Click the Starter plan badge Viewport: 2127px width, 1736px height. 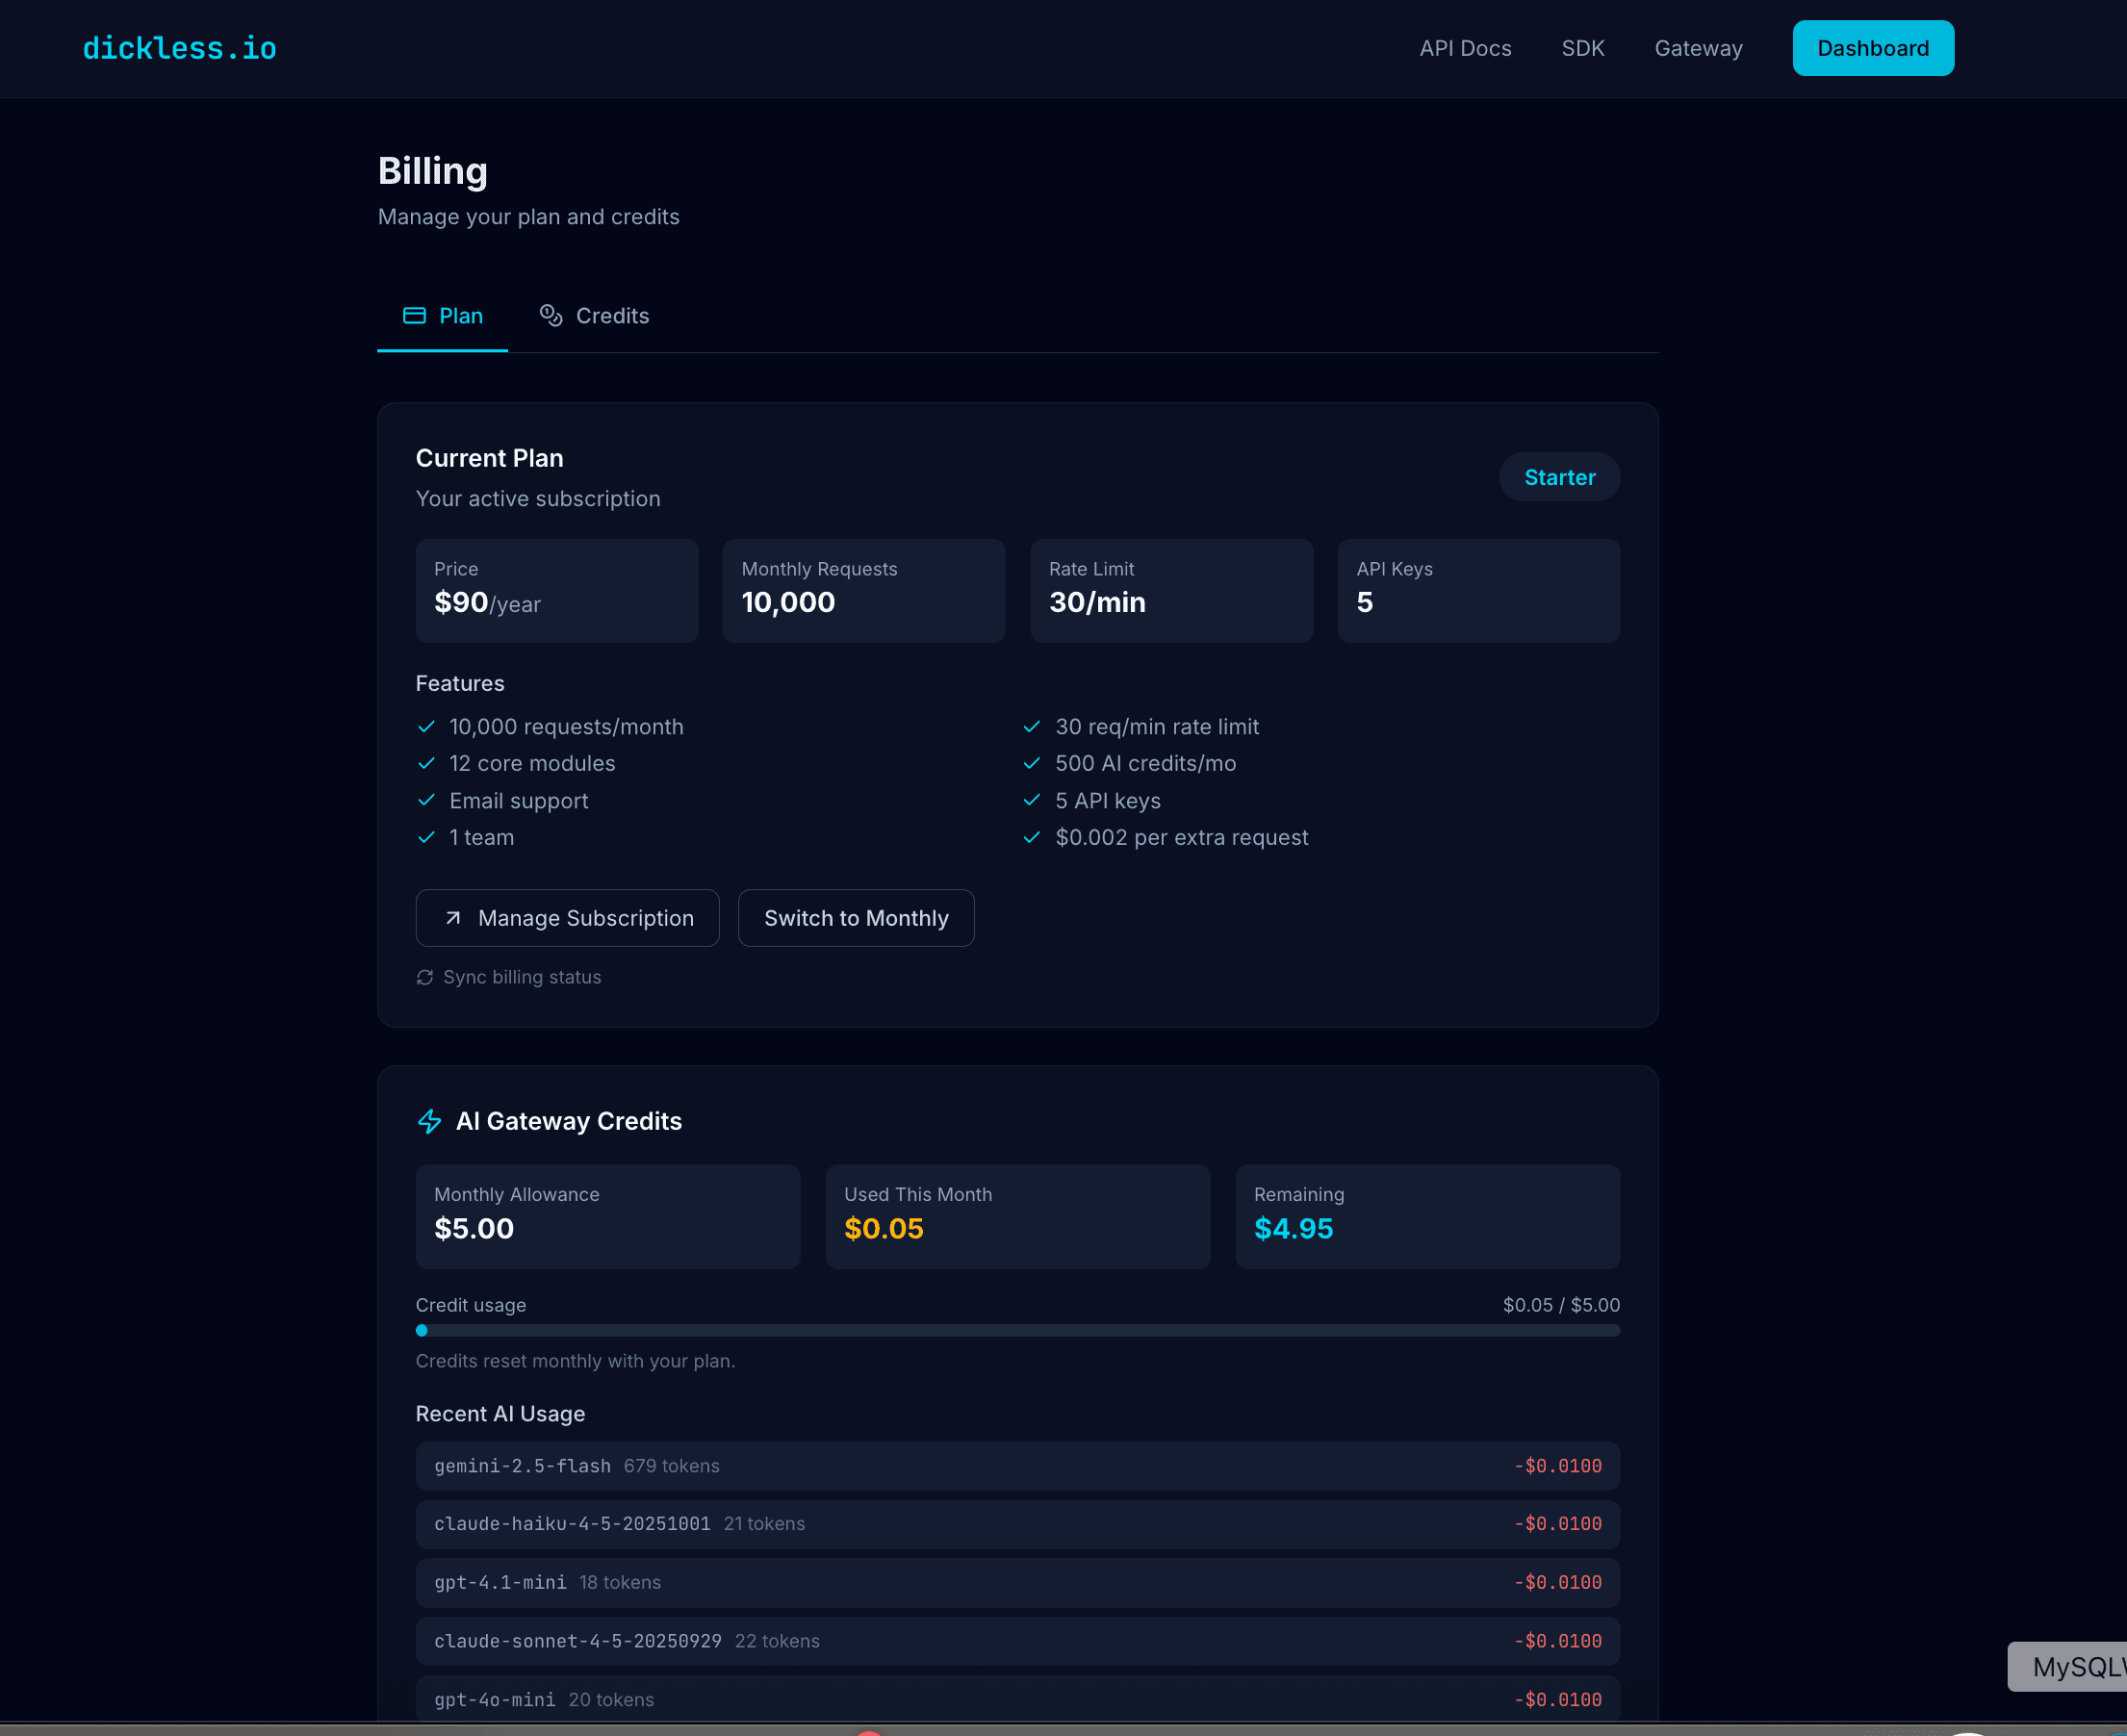pos(1559,477)
